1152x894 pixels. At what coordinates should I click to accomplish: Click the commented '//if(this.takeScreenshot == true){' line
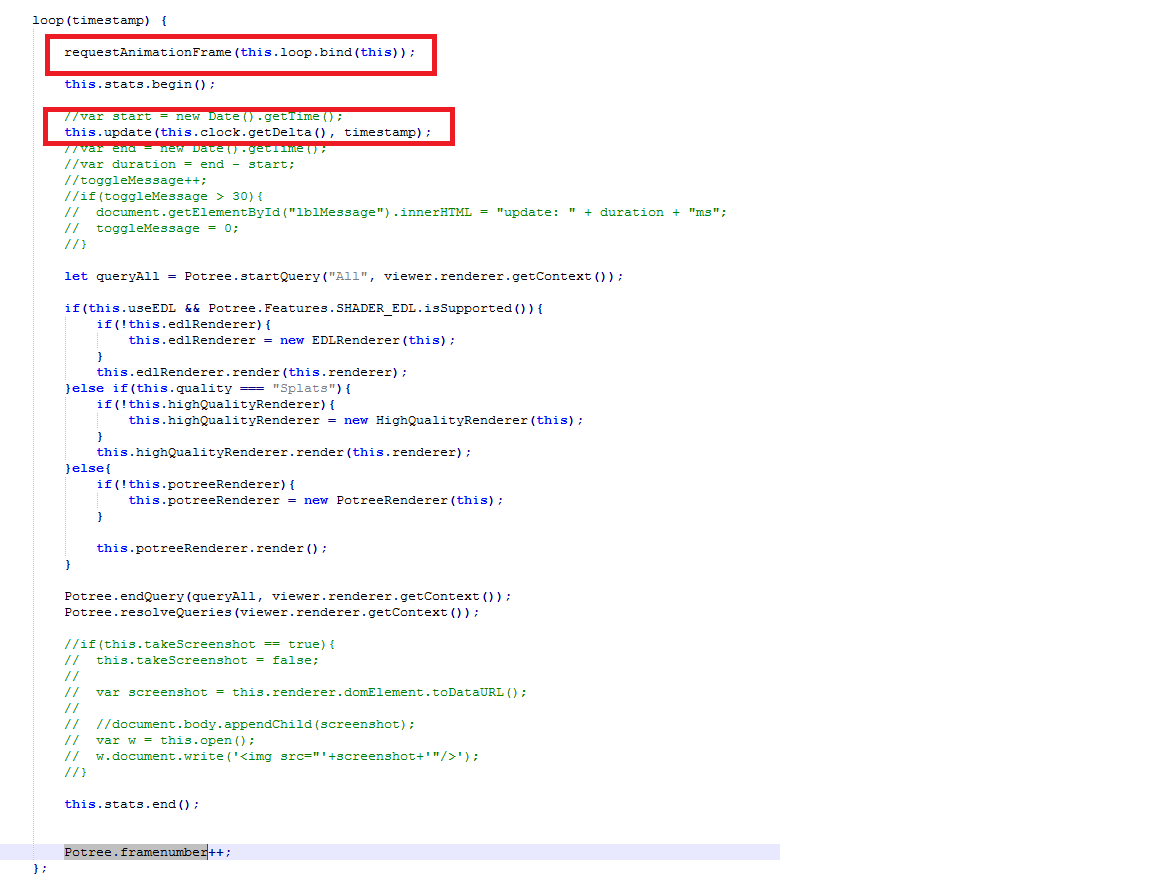pos(199,644)
